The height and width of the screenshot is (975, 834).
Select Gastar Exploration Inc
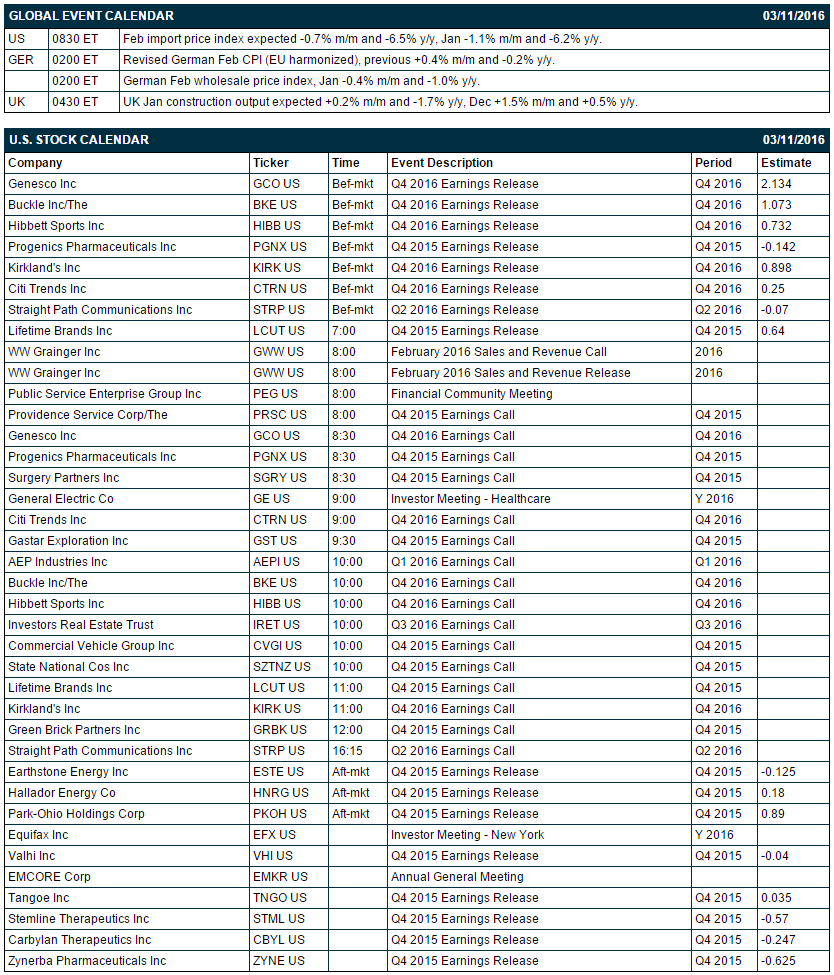click(x=68, y=541)
